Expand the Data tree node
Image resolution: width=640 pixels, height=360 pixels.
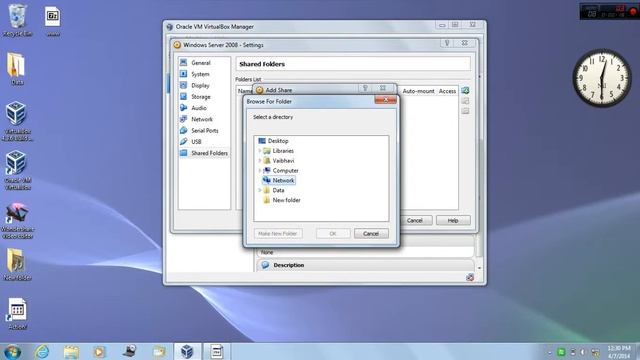pyautogui.click(x=260, y=190)
